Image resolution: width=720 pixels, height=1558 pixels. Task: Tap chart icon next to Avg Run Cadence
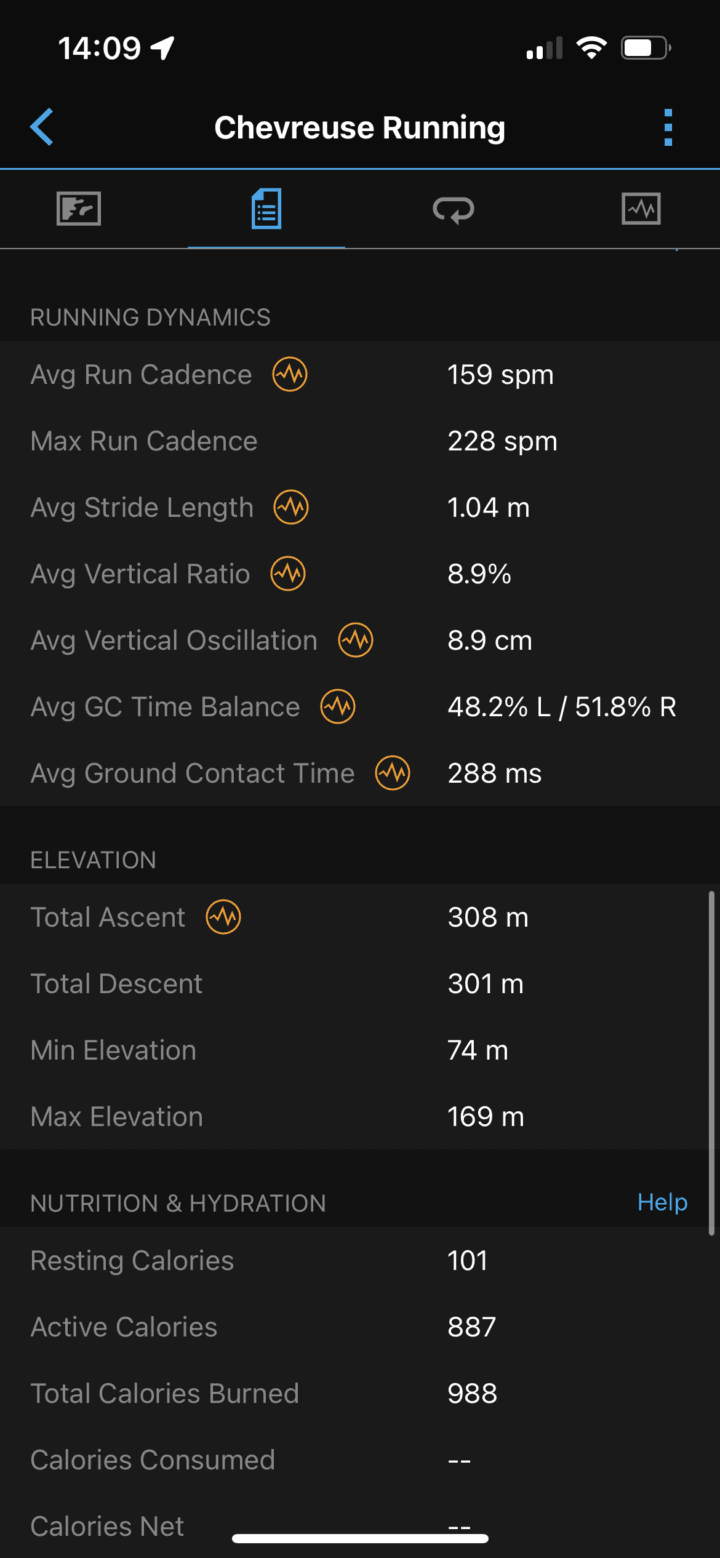pos(290,375)
